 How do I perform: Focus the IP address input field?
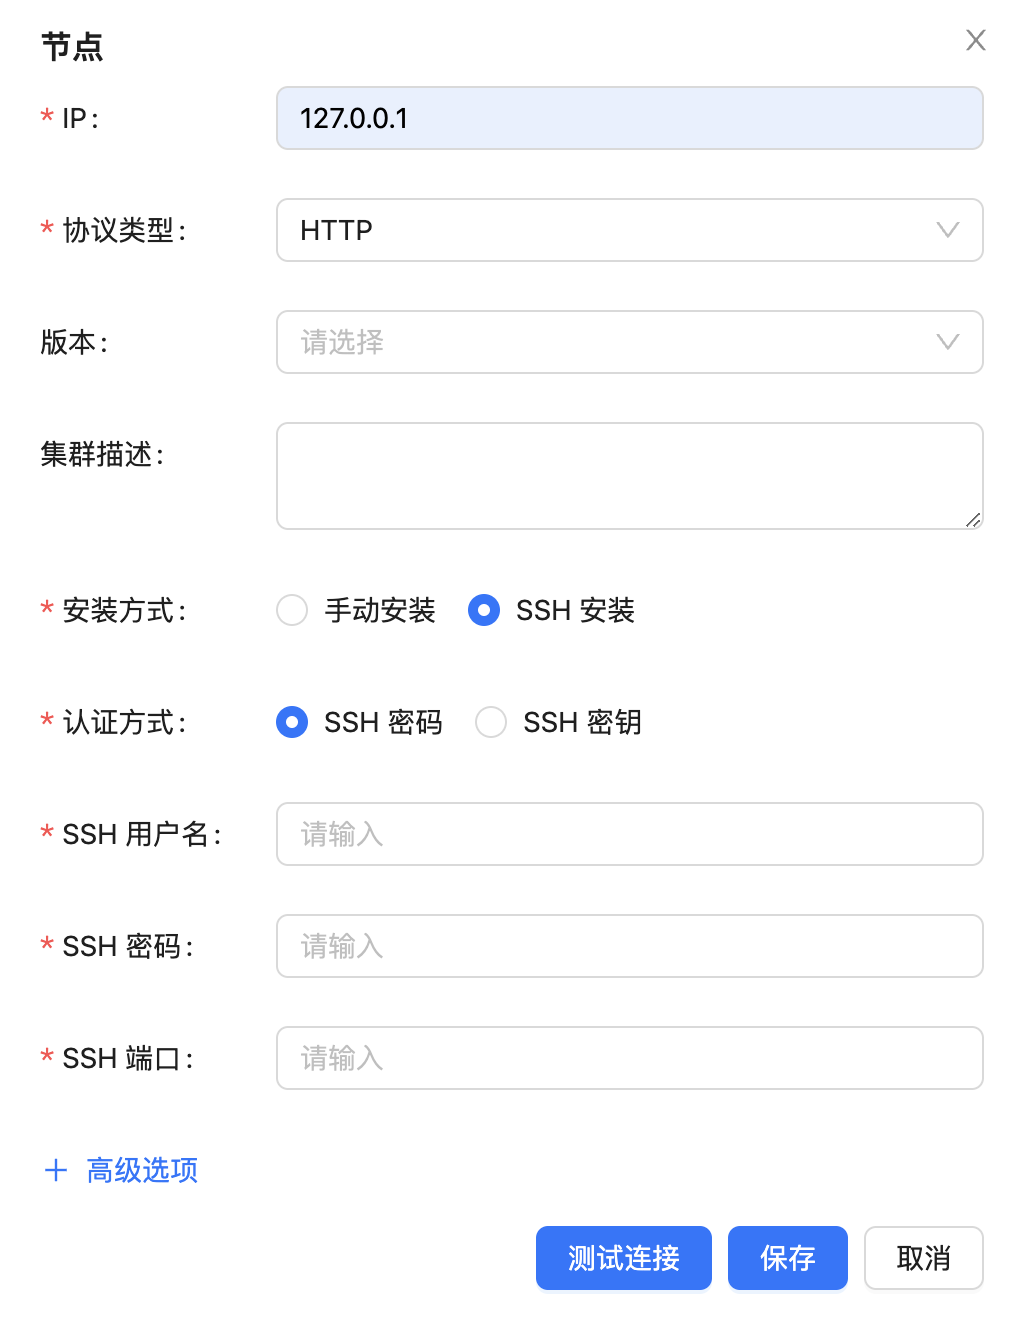tap(629, 118)
